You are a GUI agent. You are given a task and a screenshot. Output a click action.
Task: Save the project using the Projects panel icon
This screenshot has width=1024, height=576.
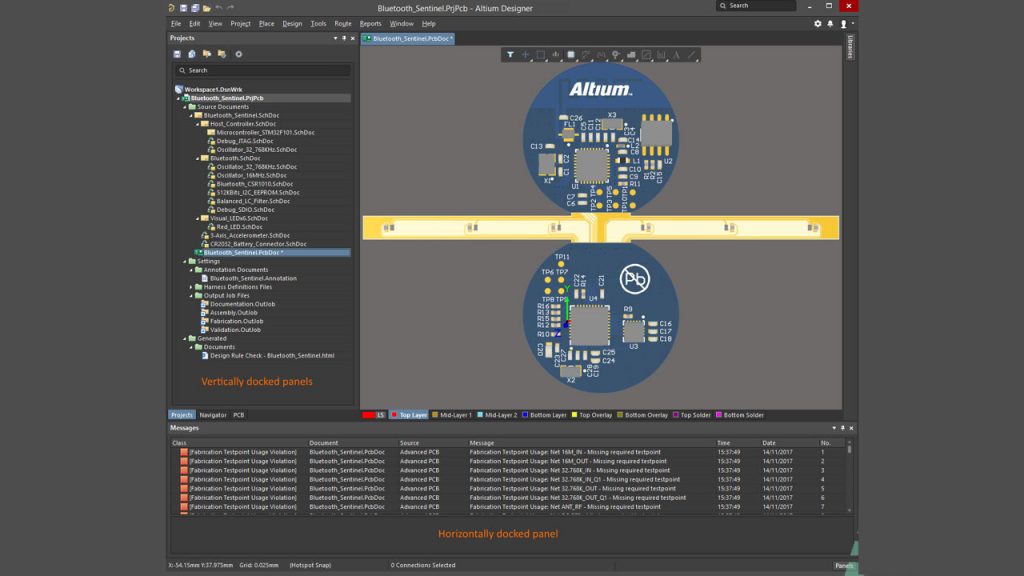178,55
